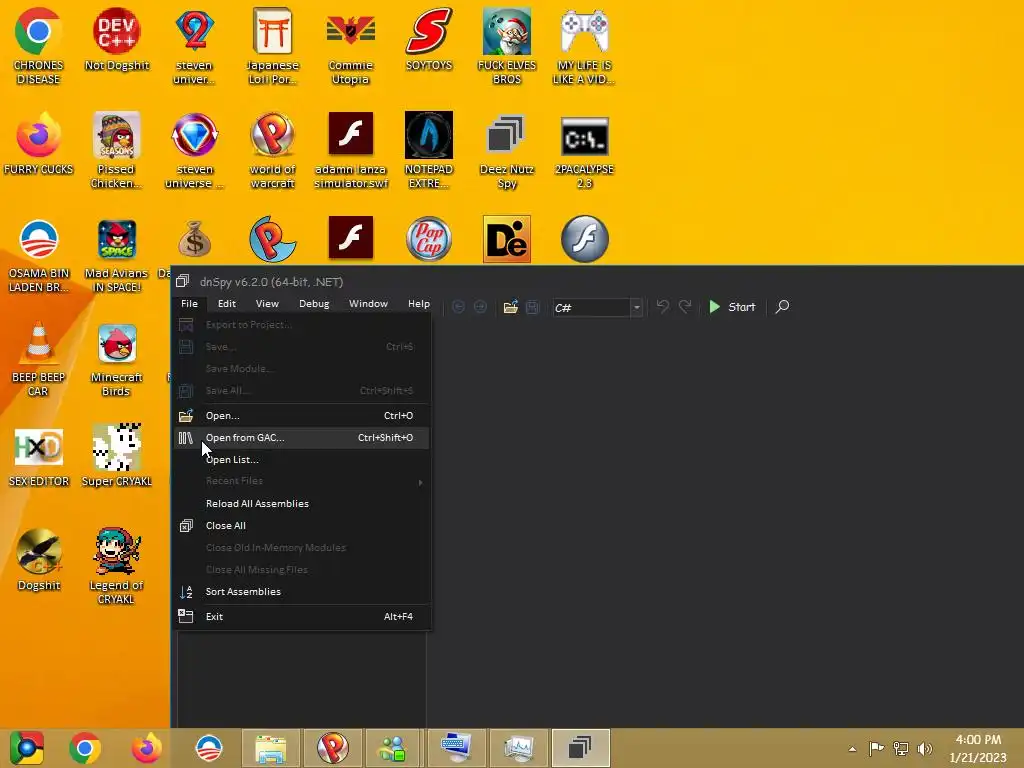The height and width of the screenshot is (768, 1024).
Task: Open the clock showing 4:00 PM
Action: pyautogui.click(x=978, y=748)
